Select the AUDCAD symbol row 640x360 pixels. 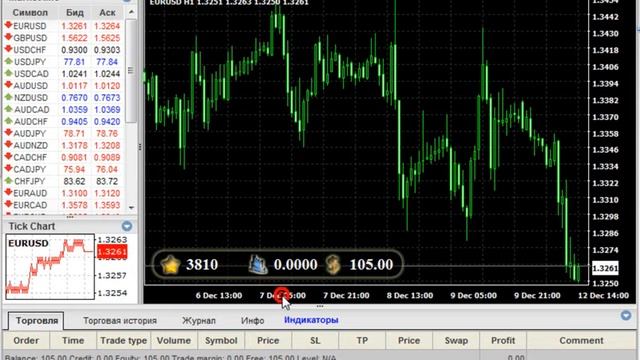coord(63,109)
